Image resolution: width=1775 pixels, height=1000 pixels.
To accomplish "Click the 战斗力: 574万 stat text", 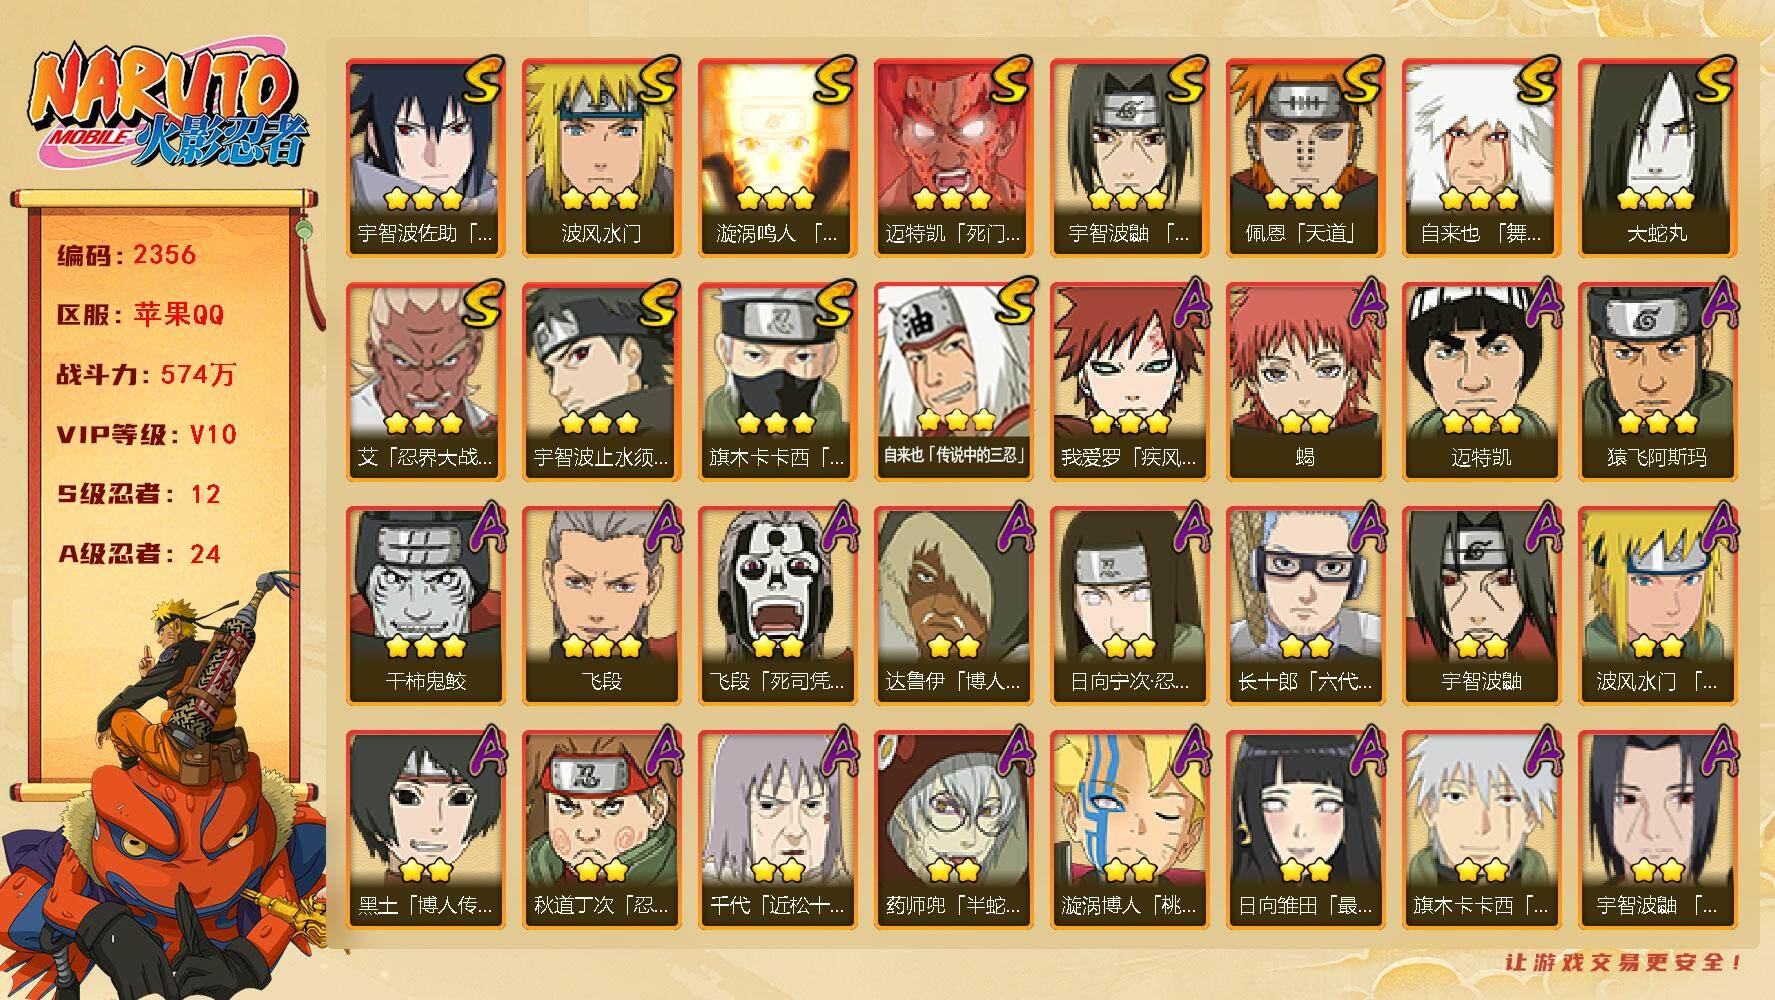I will tap(146, 375).
